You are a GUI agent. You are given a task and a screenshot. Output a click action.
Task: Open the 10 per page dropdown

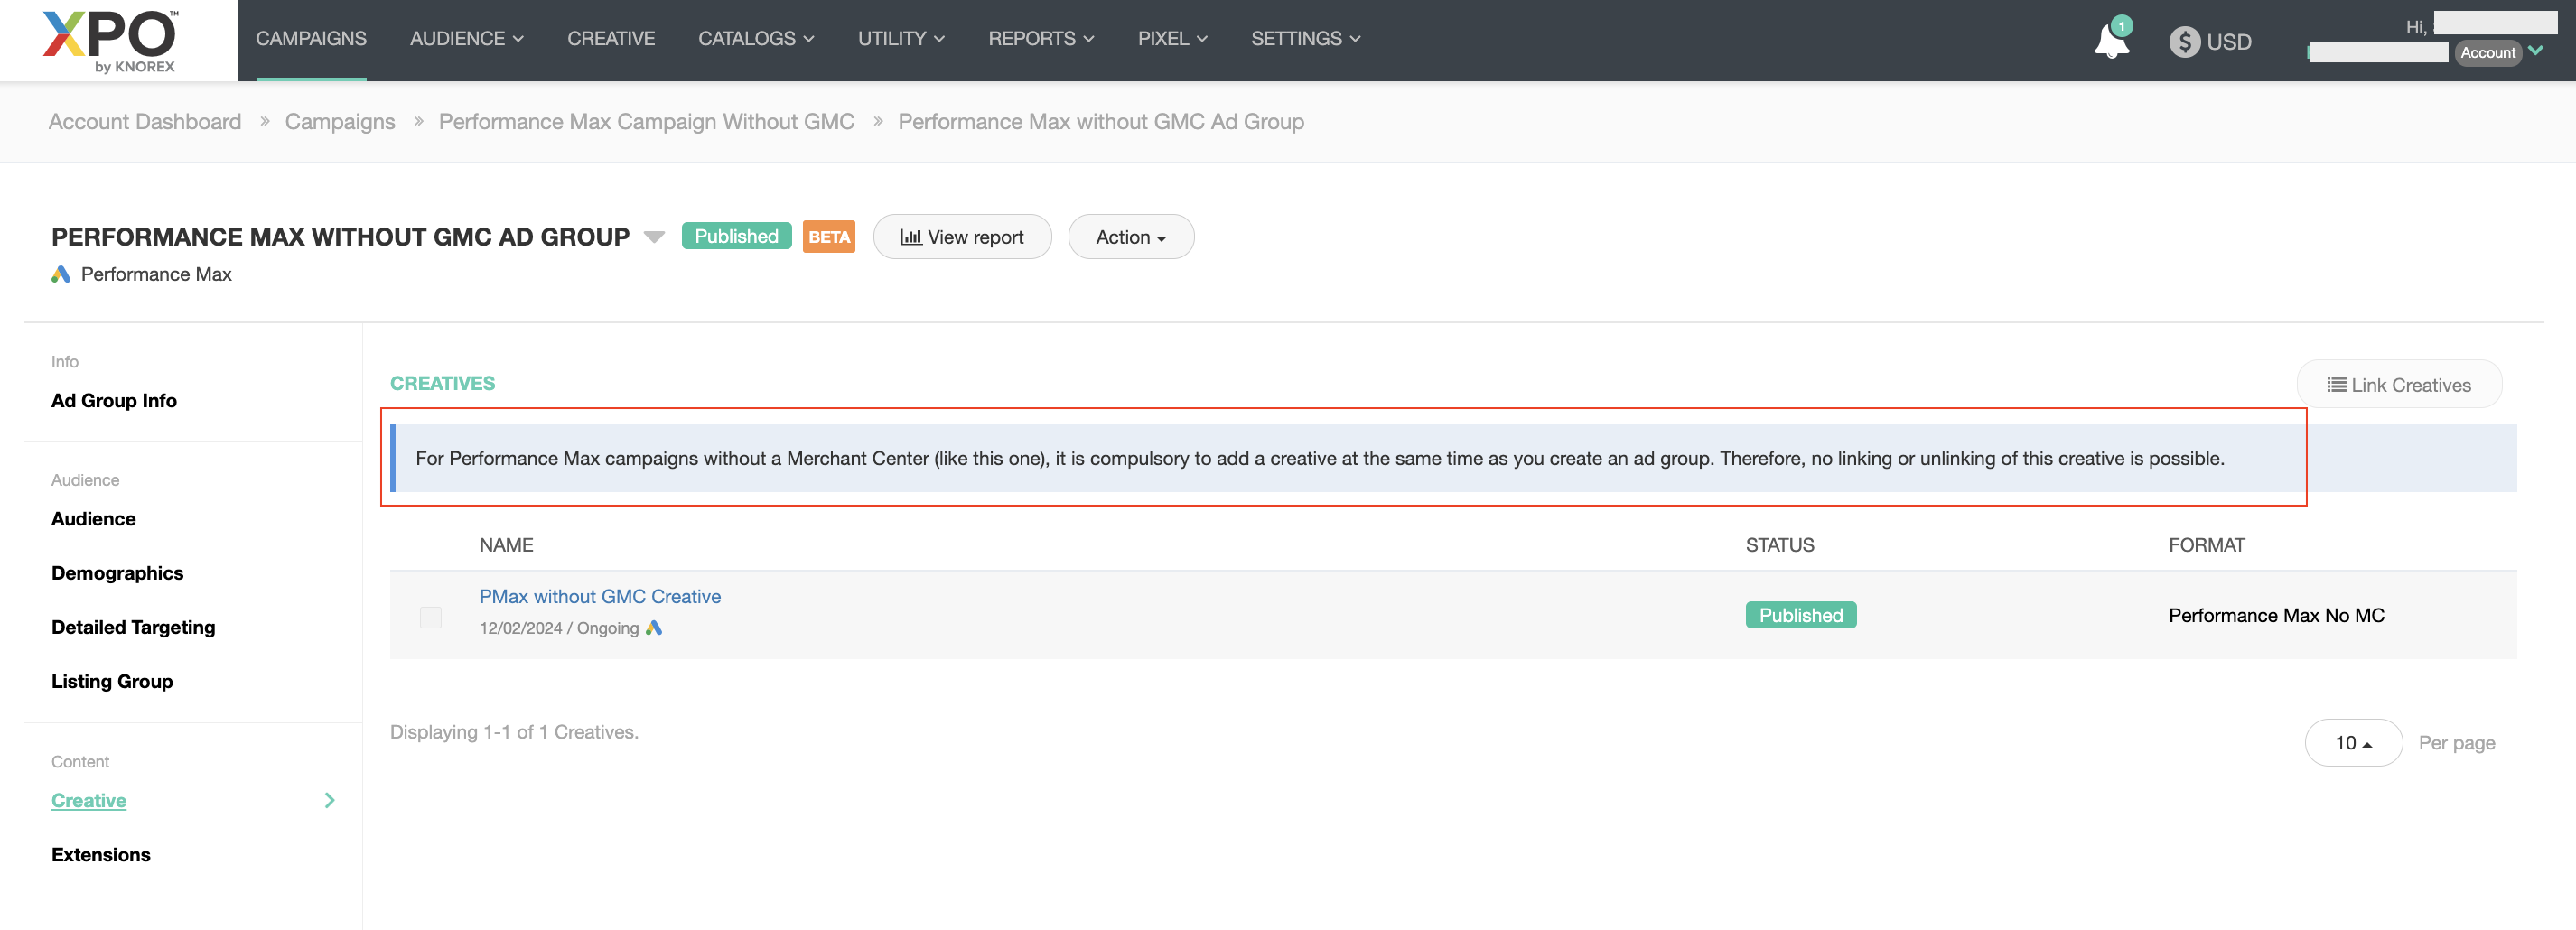tap(2352, 743)
